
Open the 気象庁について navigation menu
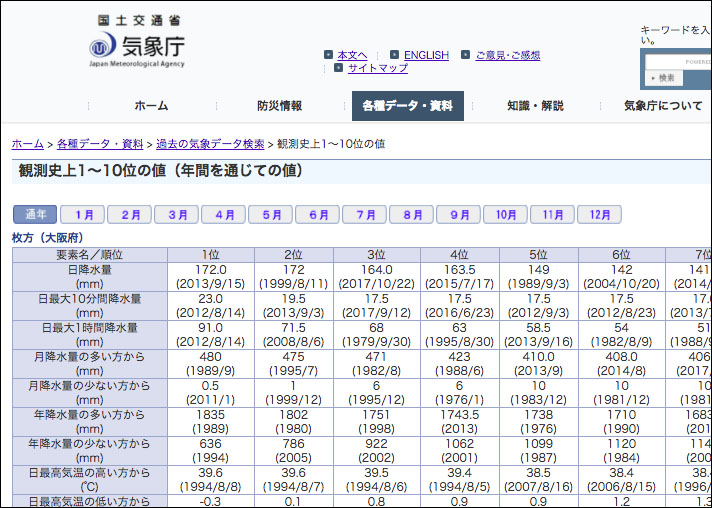pyautogui.click(x=662, y=106)
